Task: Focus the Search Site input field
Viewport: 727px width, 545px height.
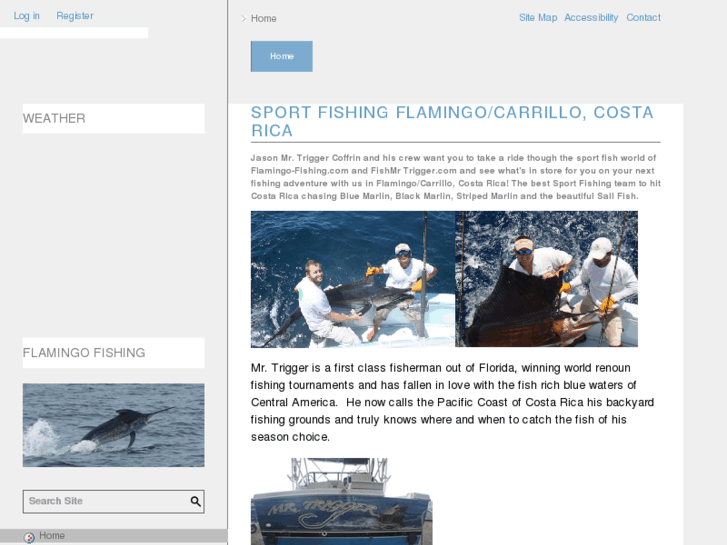Action: tap(106, 501)
